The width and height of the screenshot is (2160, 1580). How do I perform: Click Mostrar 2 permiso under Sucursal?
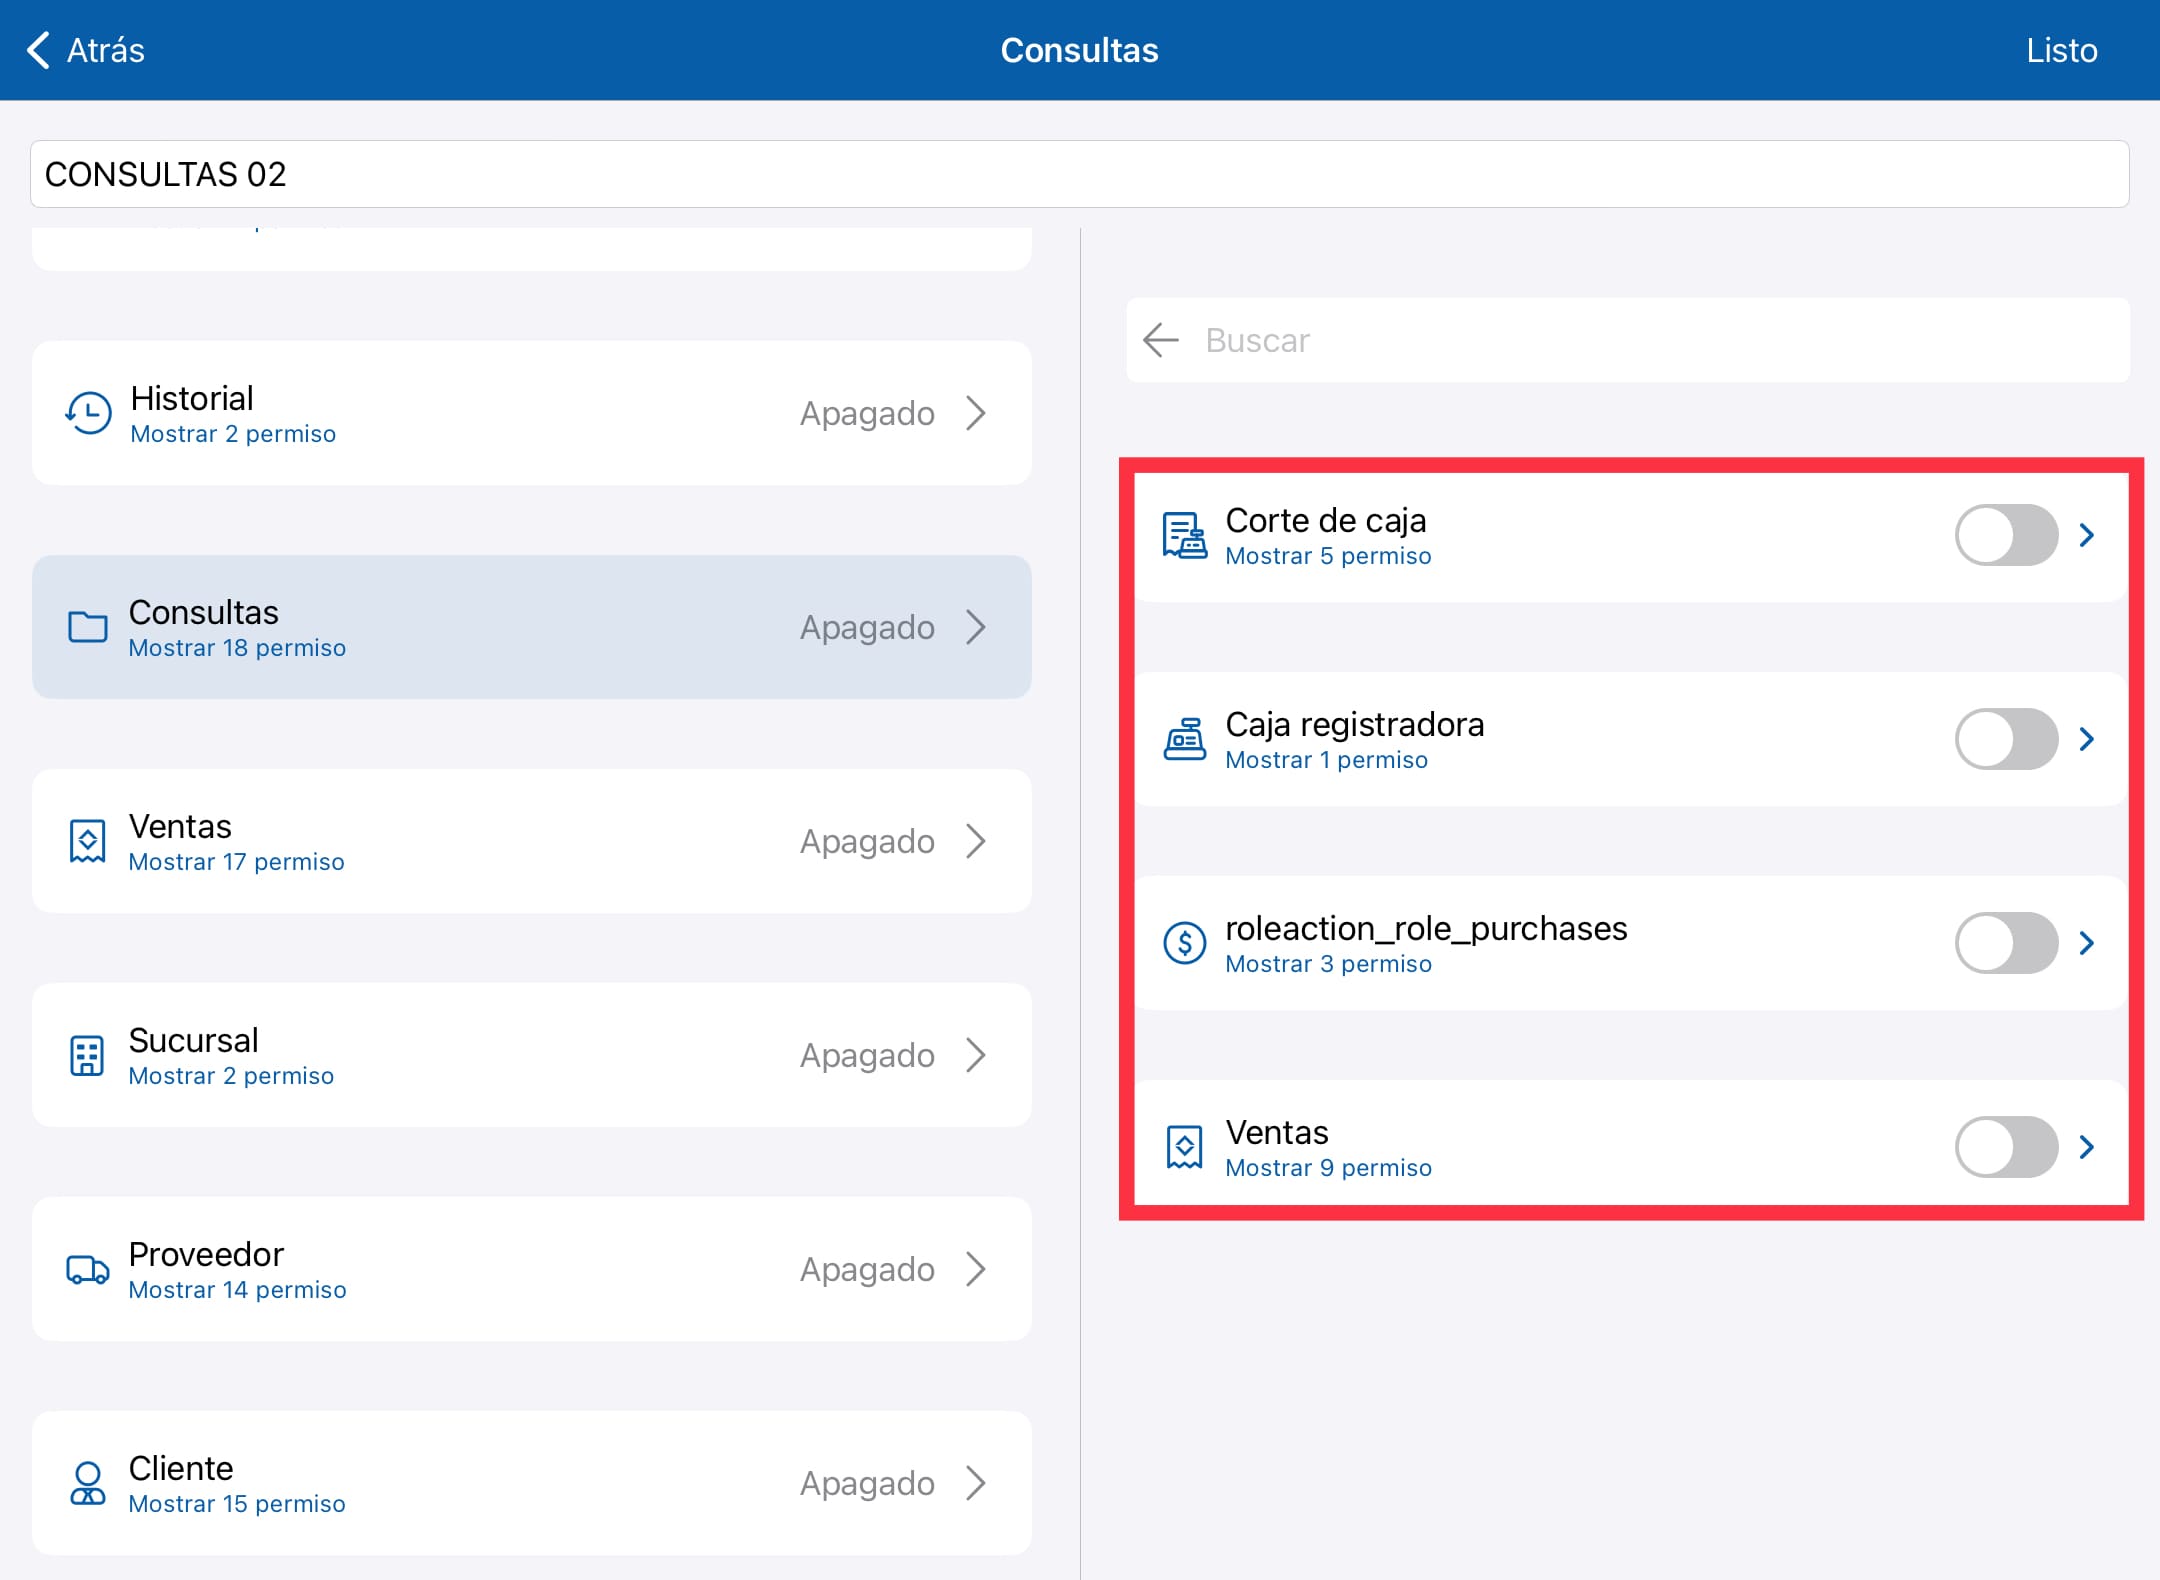click(231, 1076)
